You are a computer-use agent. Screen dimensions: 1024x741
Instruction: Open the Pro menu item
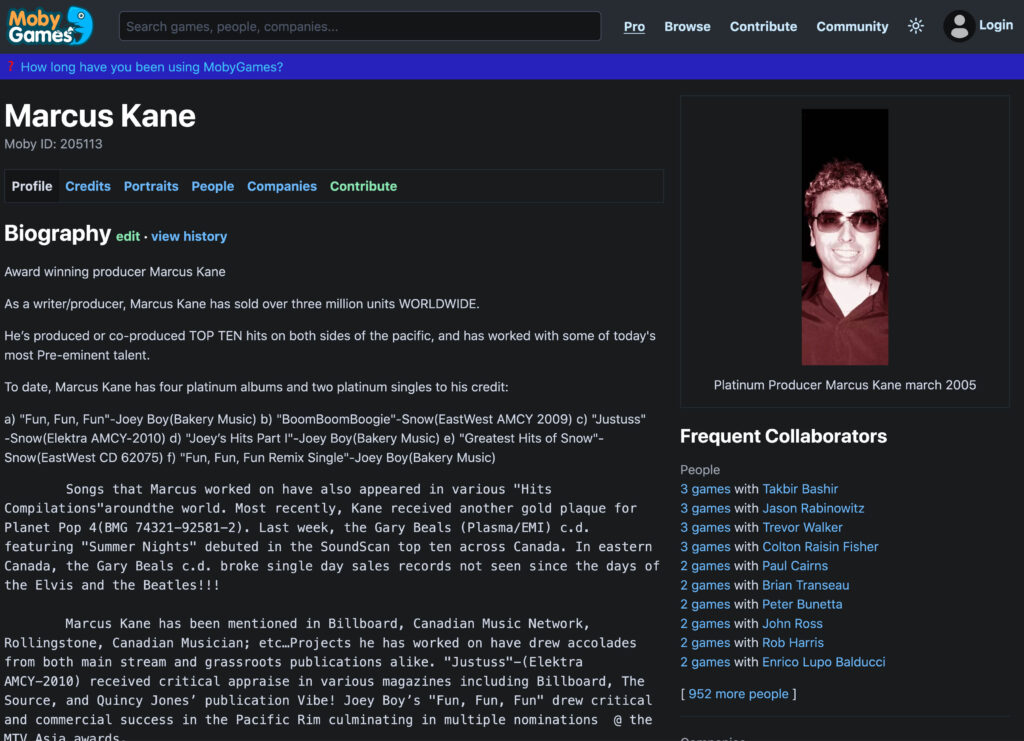coord(634,26)
